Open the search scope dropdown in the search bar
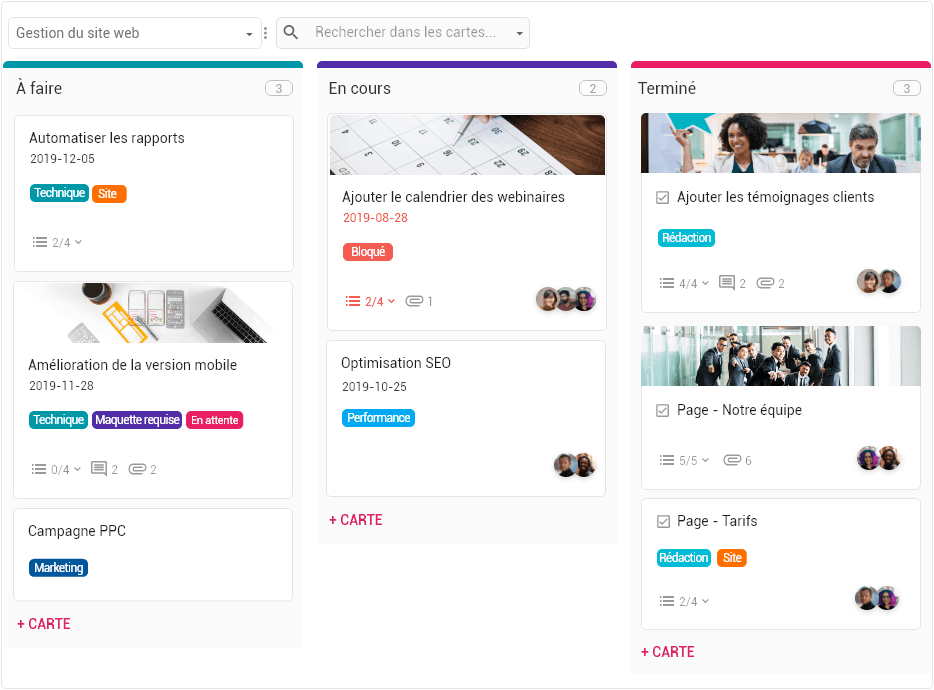The image size is (934, 690). click(x=519, y=32)
